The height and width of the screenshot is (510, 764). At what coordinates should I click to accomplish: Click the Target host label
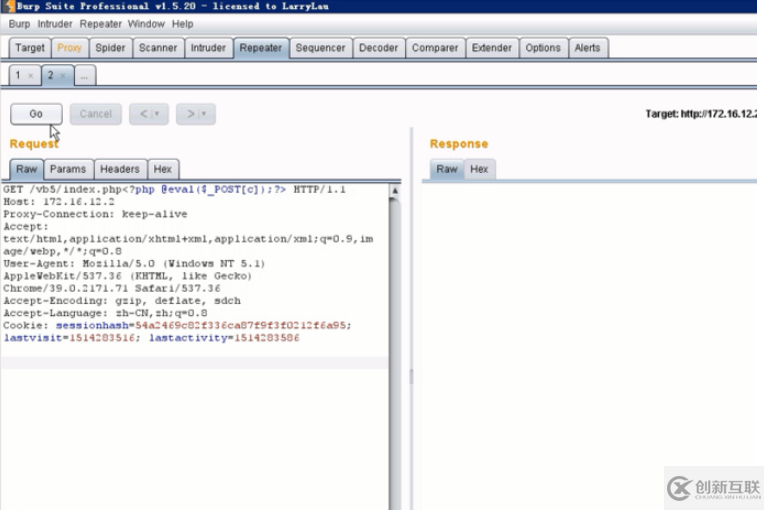[x=701, y=114]
